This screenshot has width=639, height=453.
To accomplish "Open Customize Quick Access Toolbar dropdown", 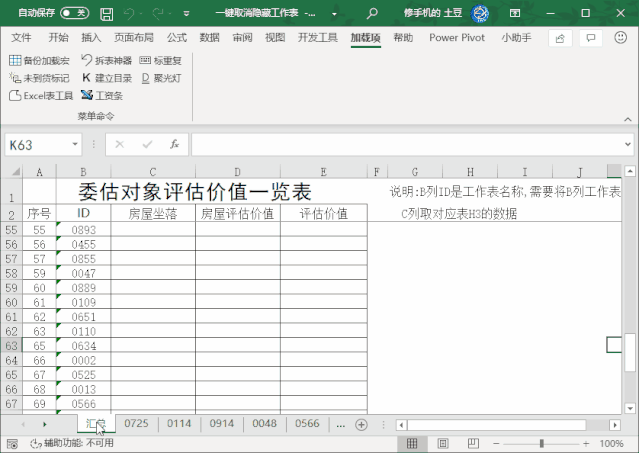I will point(186,14).
